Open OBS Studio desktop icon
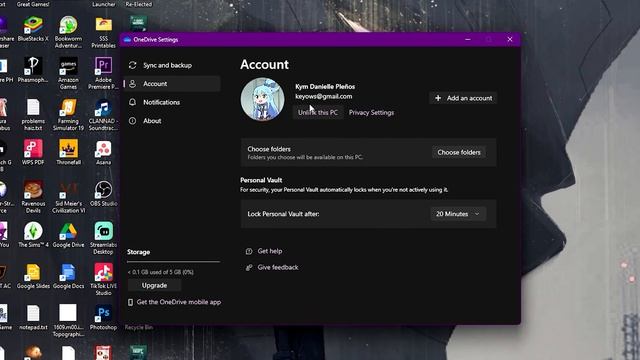Screen dimensions: 640x360 104,193
